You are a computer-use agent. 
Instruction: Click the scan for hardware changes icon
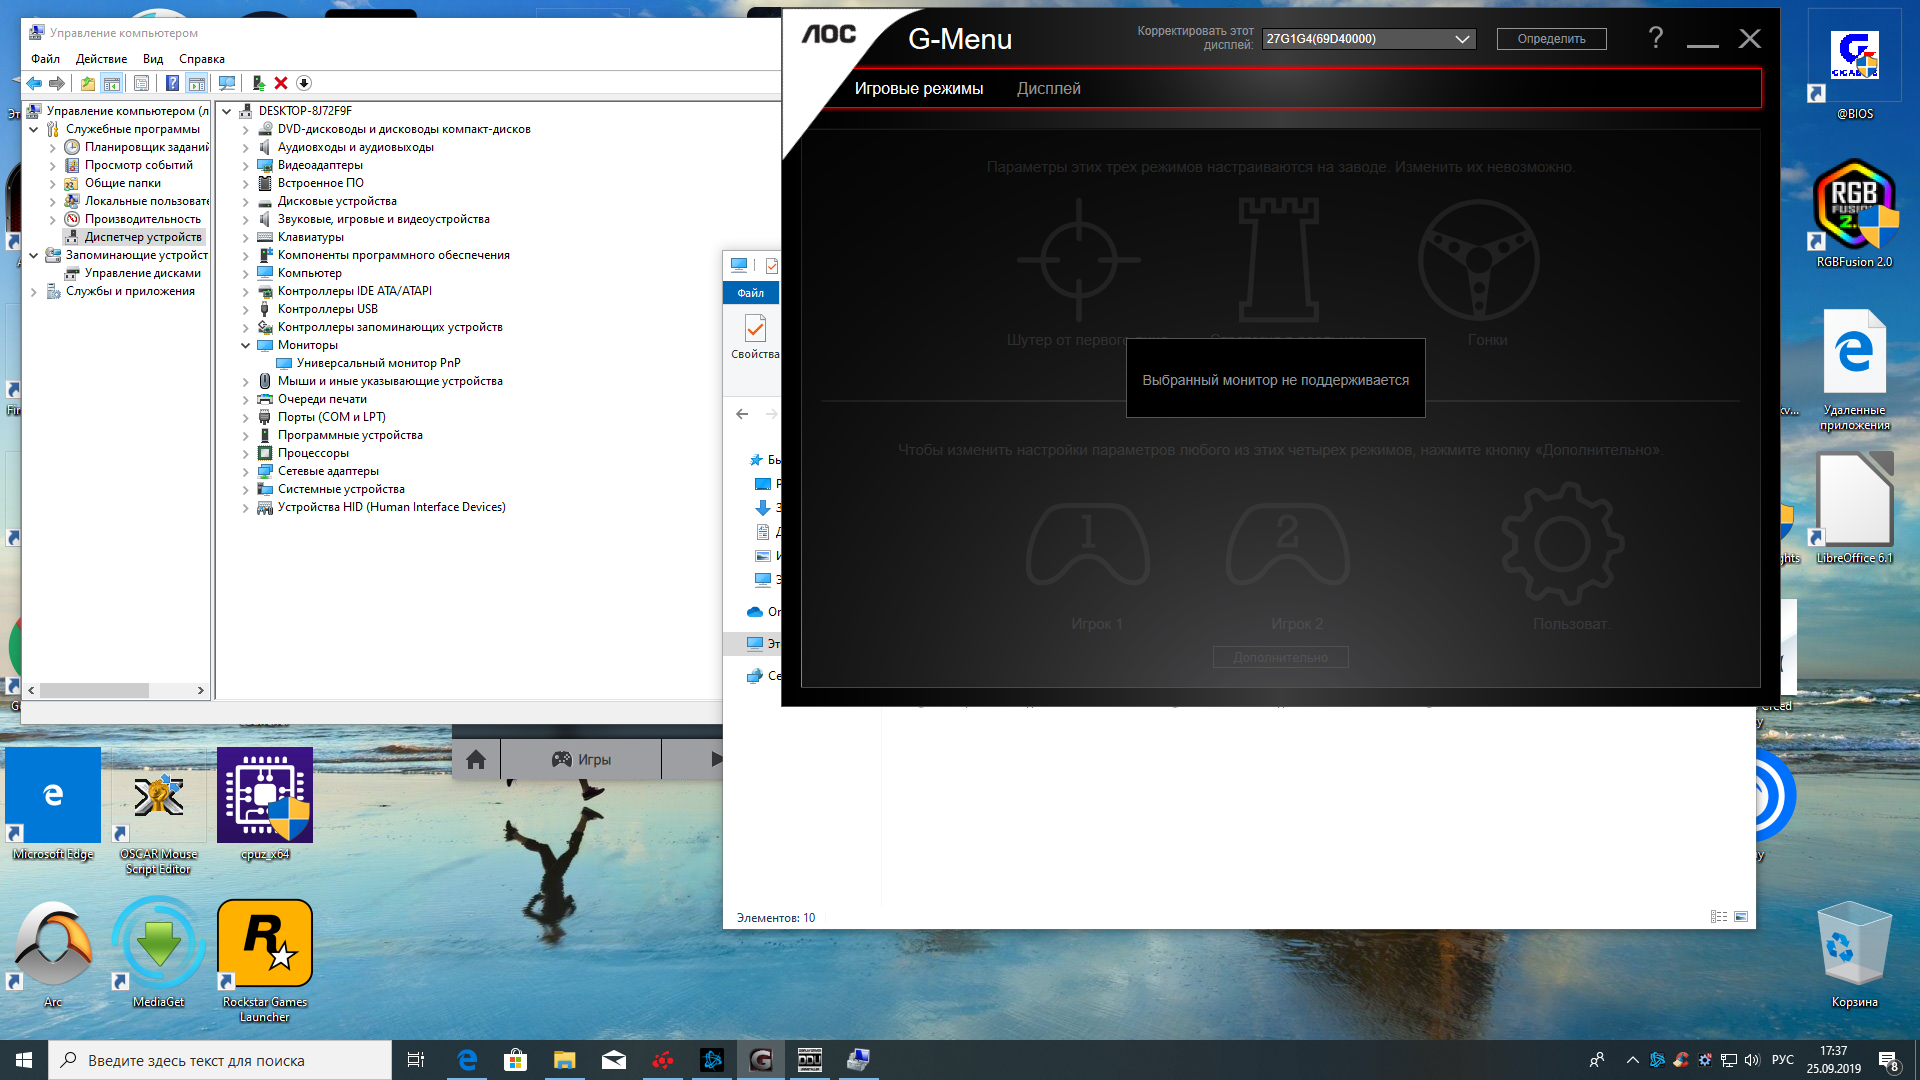(x=227, y=83)
